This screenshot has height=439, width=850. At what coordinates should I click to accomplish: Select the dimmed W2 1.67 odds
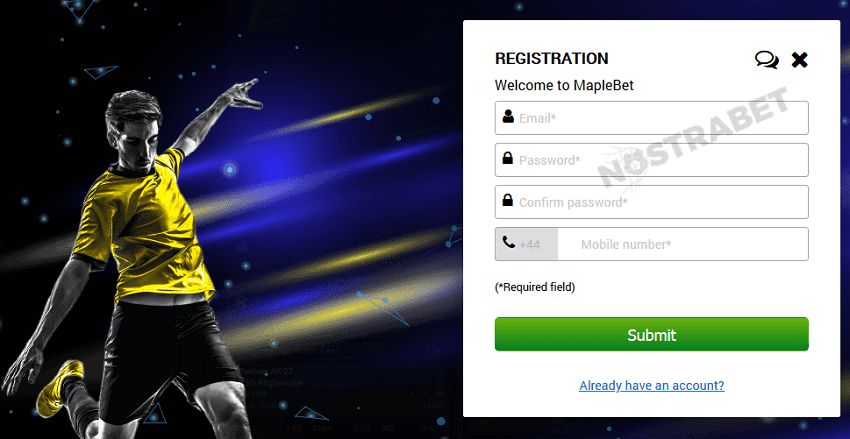pos(412,428)
